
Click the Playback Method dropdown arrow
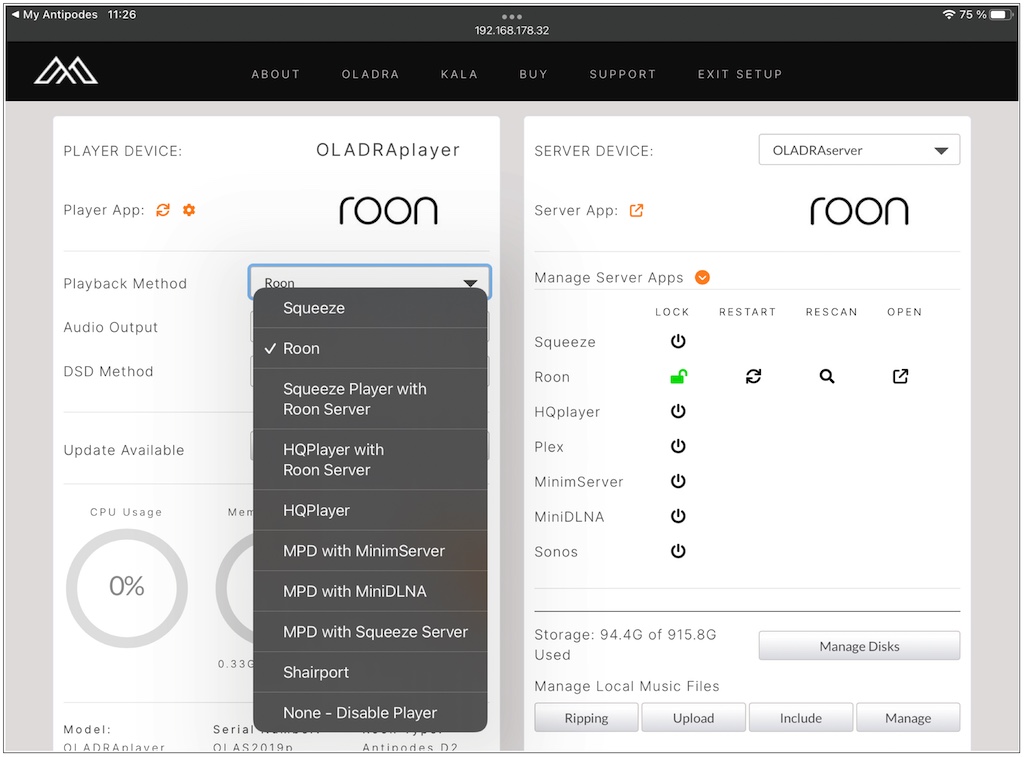click(x=470, y=282)
